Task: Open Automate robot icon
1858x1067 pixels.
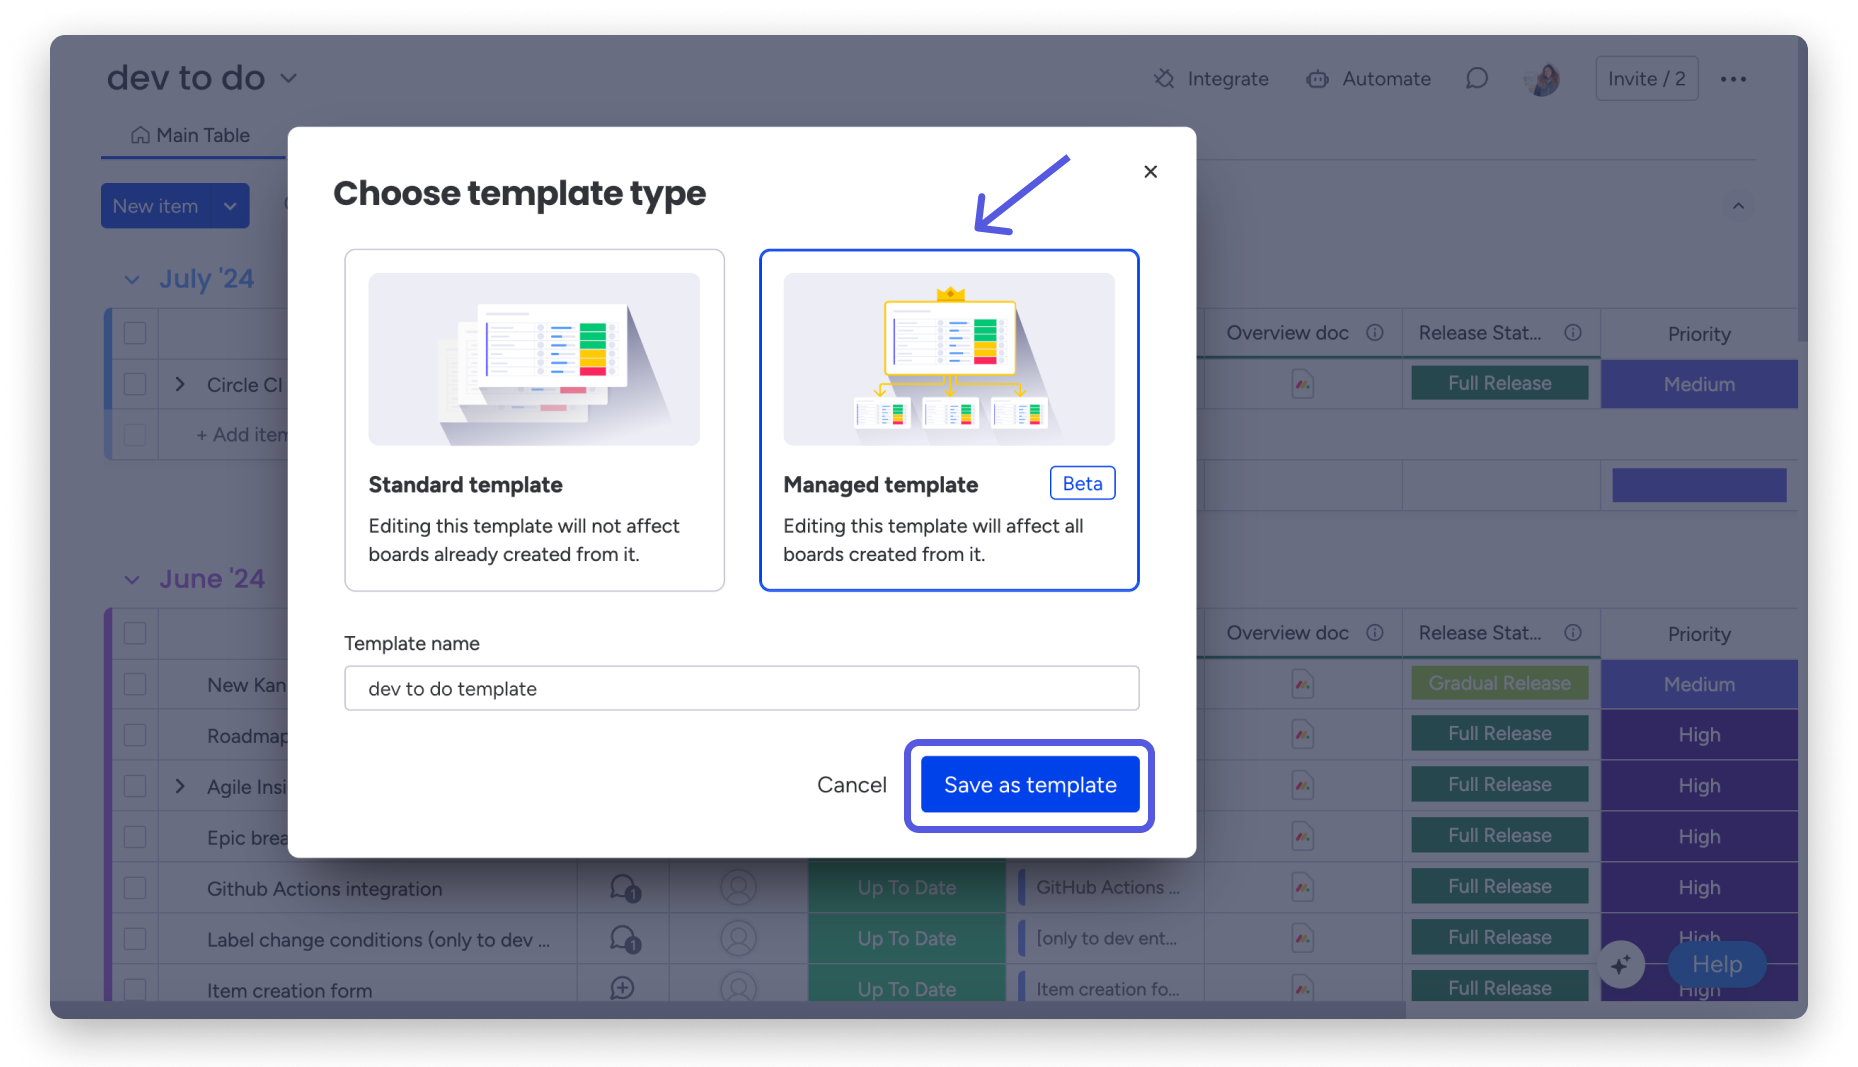Action: pos(1317,79)
